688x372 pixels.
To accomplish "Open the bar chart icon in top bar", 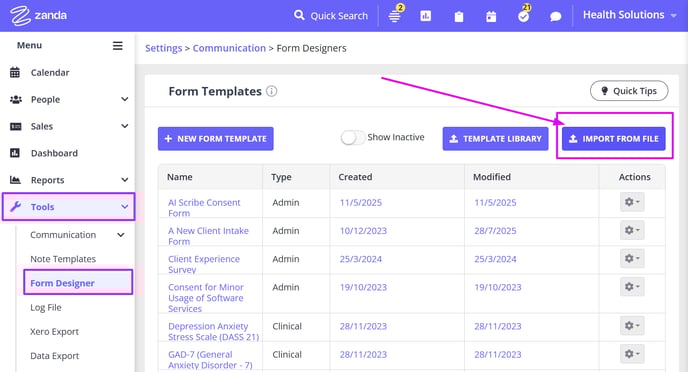I will pyautogui.click(x=426, y=16).
